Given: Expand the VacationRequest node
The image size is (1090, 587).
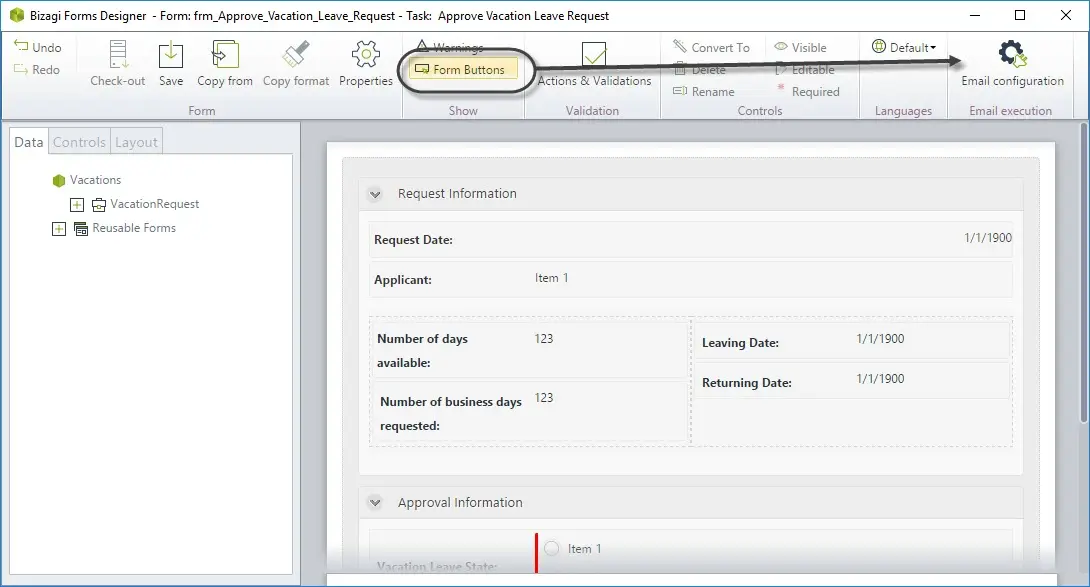Looking at the screenshot, I should pos(77,204).
